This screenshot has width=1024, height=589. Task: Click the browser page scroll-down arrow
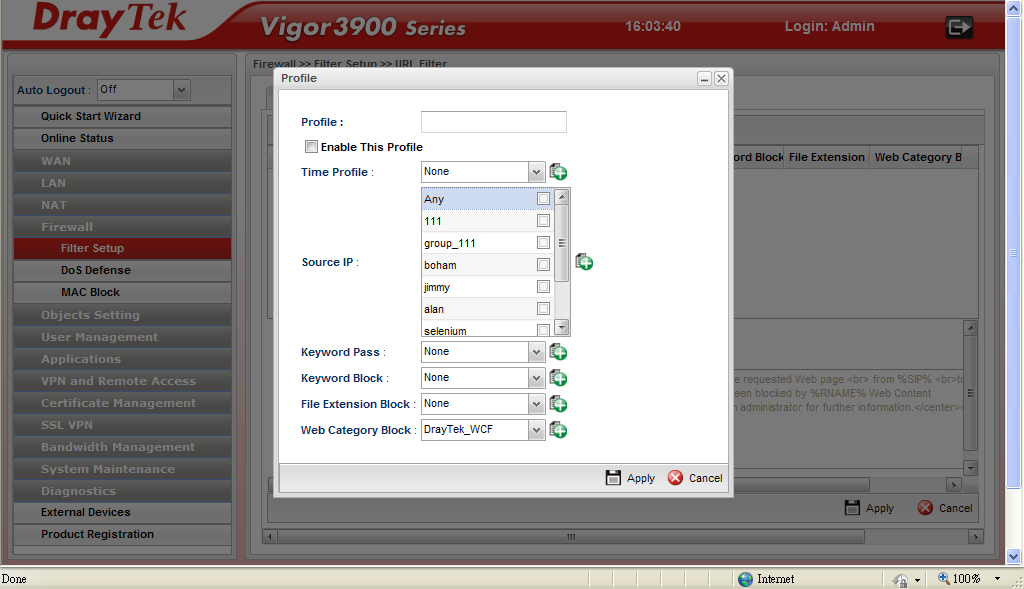1014,556
